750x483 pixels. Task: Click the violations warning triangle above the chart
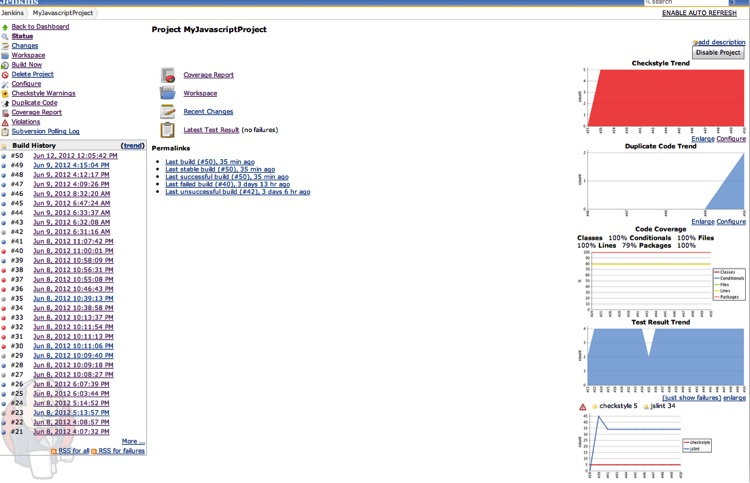pyautogui.click(x=583, y=407)
